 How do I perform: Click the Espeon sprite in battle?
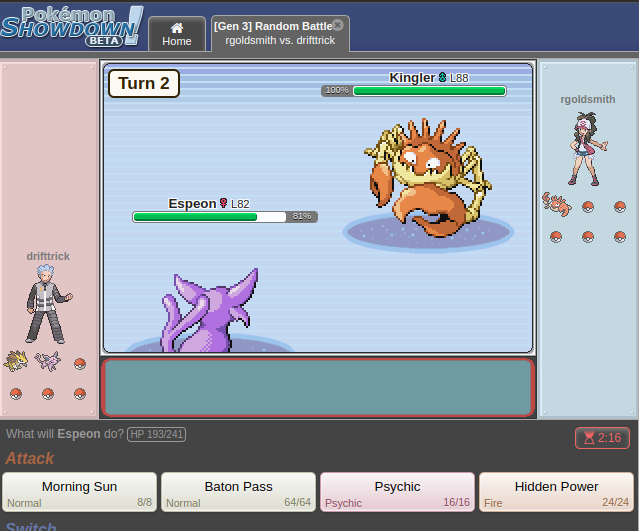(210, 311)
